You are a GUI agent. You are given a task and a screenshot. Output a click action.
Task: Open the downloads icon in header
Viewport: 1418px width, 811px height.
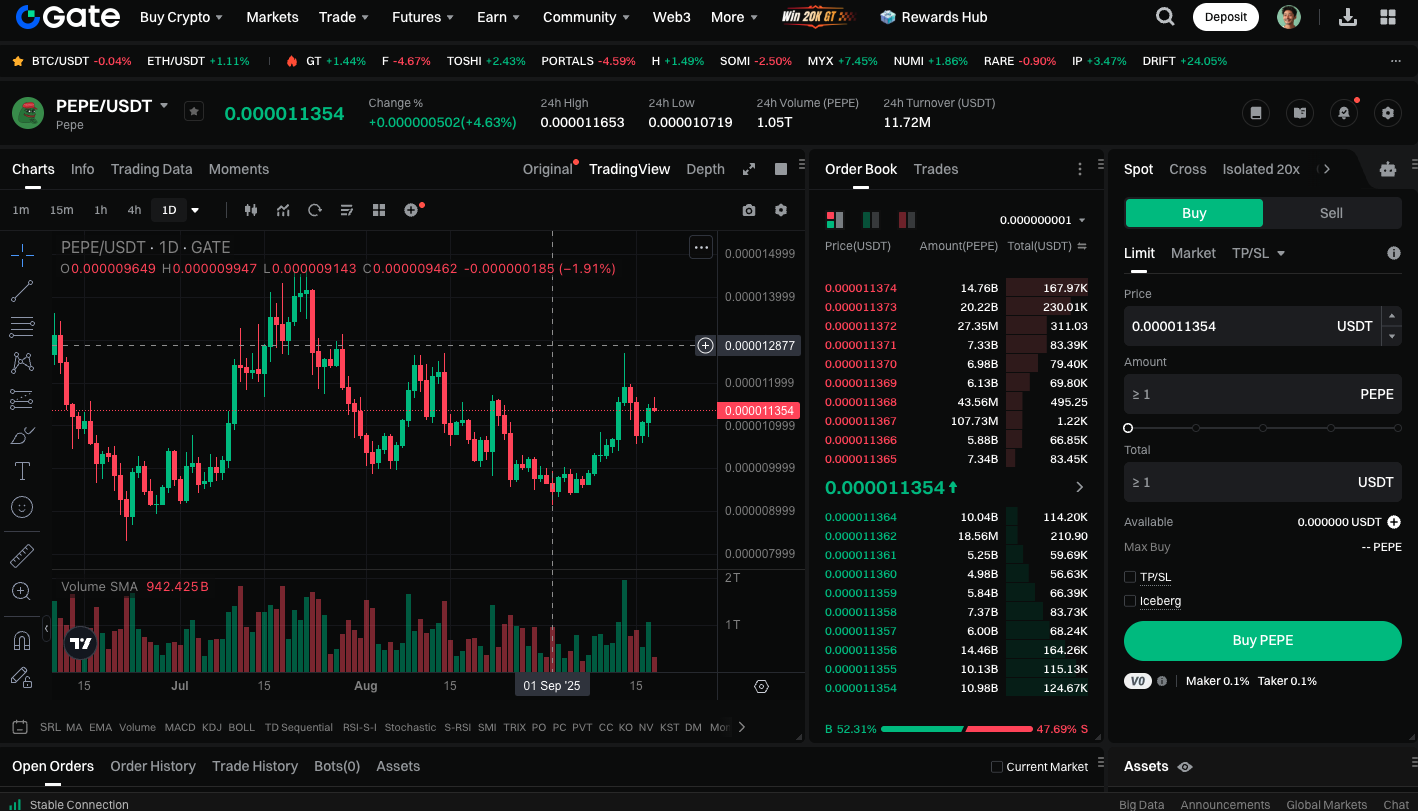pyautogui.click(x=1348, y=17)
